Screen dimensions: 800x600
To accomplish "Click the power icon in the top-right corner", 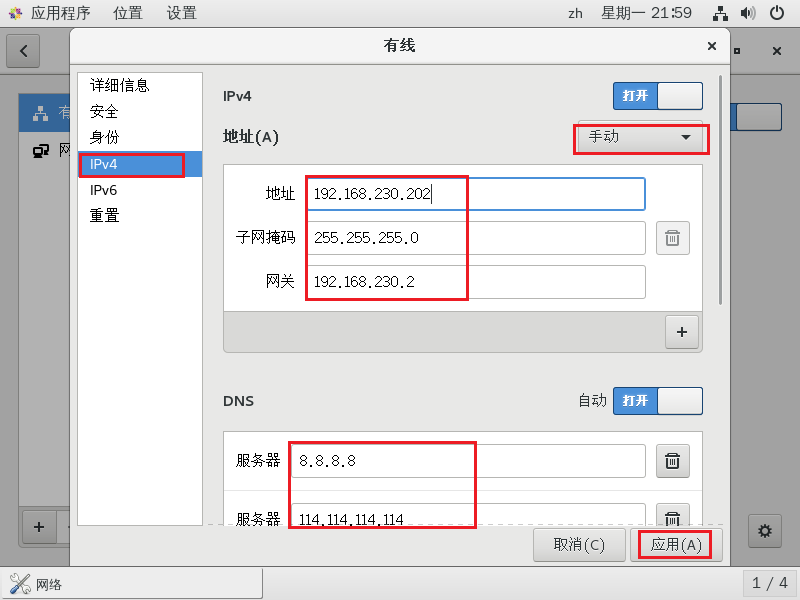I will (x=777, y=13).
